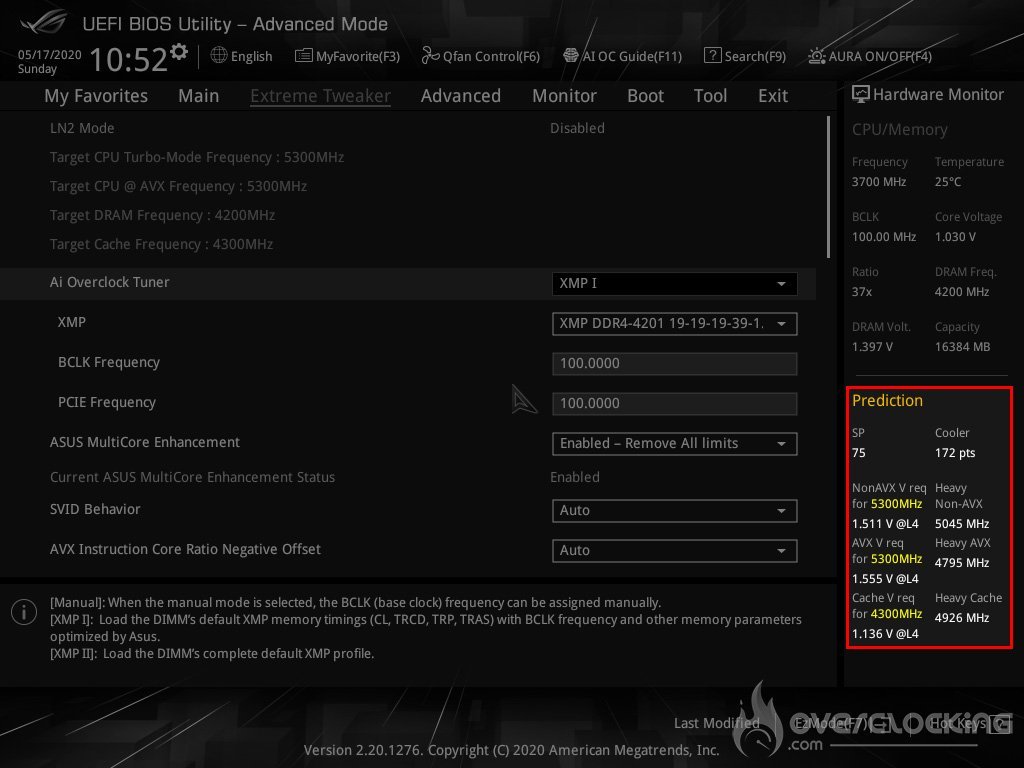Click the MyFavorite list icon
Image resolution: width=1024 pixels, height=768 pixels.
[x=303, y=56]
